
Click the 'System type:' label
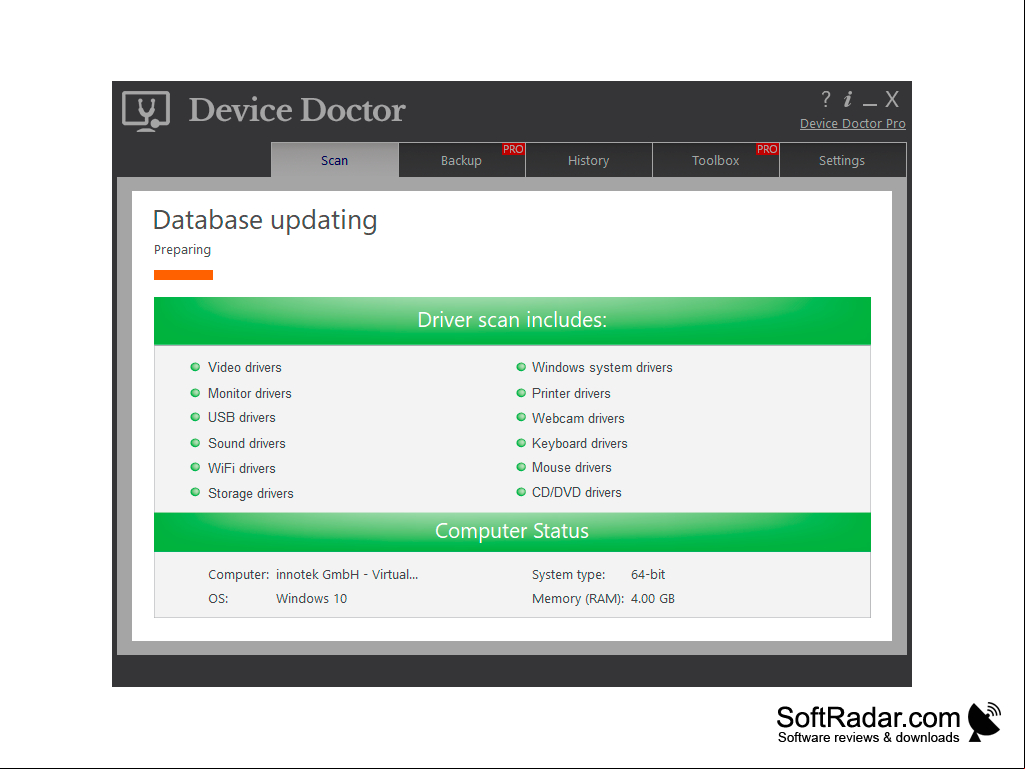tap(569, 575)
